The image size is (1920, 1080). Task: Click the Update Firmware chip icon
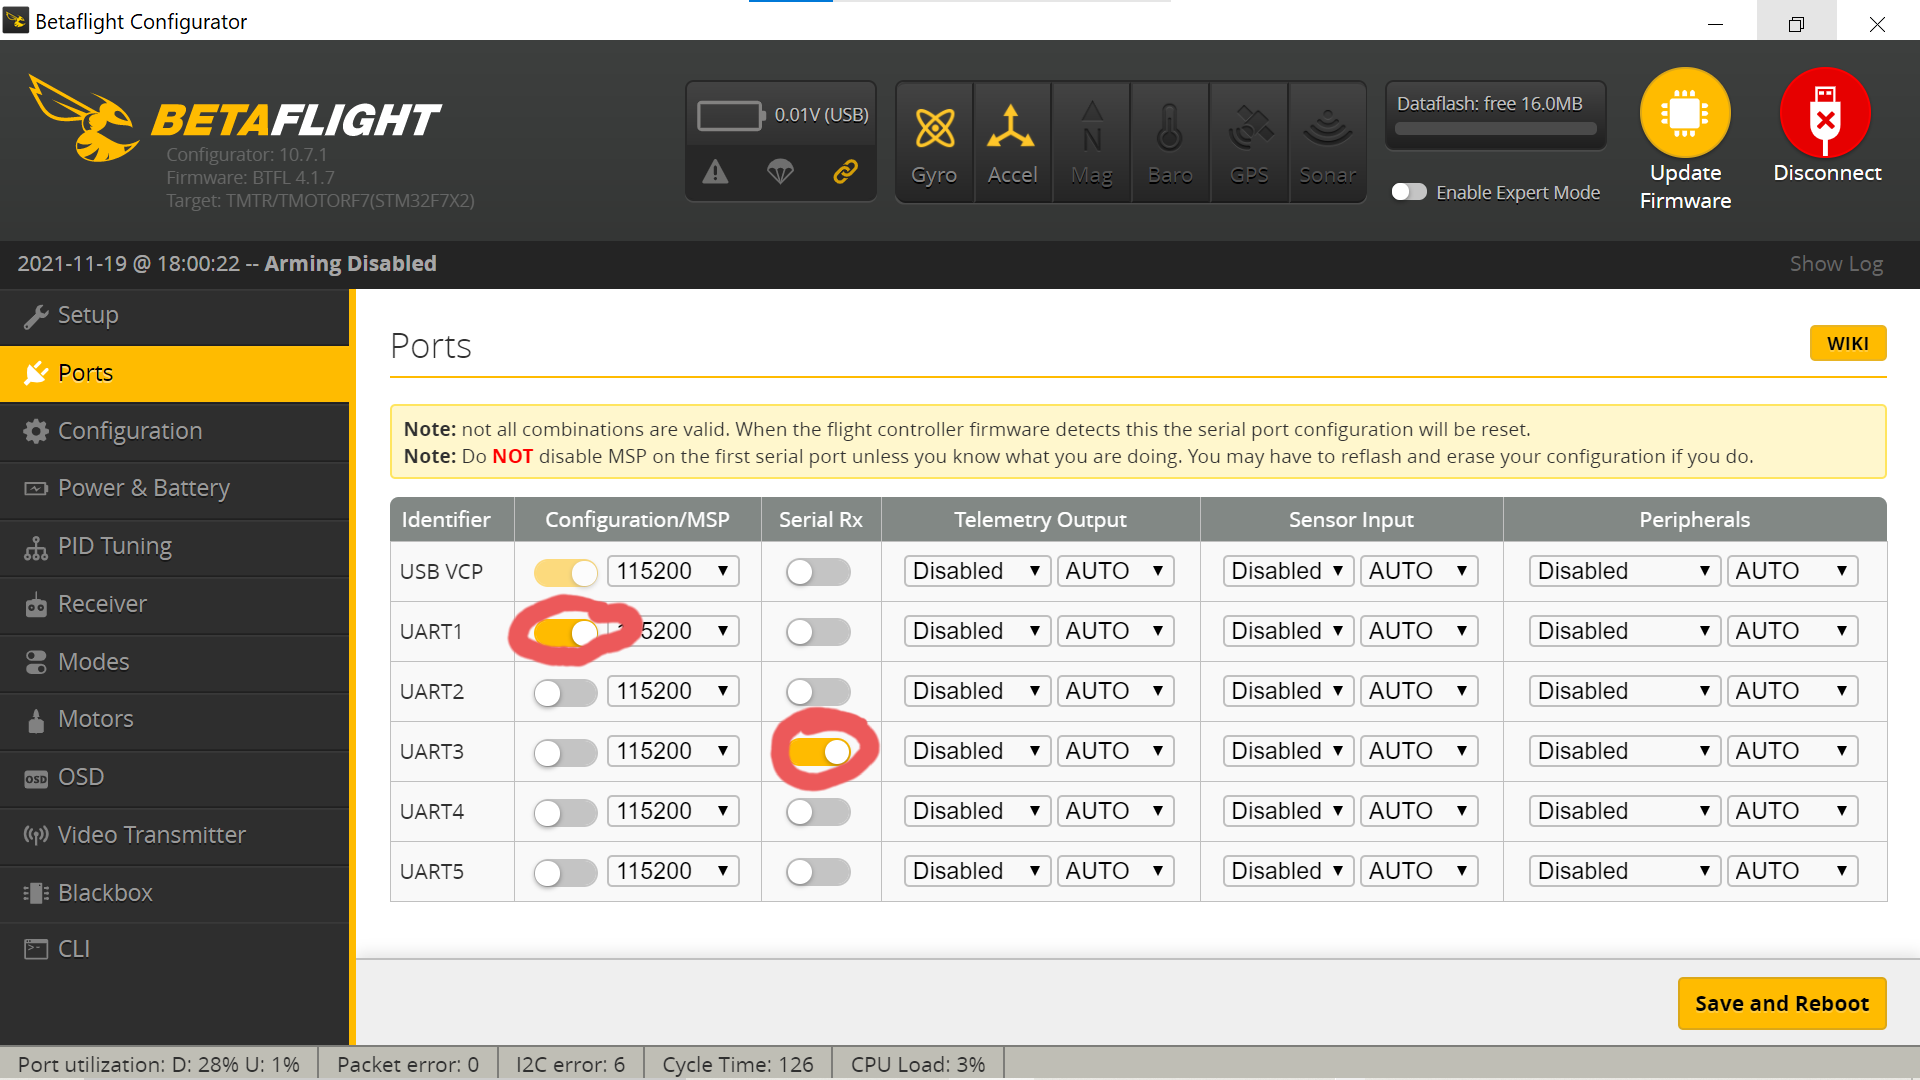1685,113
